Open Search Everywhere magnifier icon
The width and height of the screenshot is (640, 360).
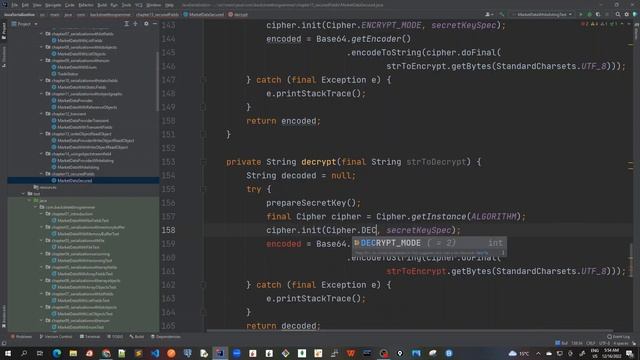[618, 14]
